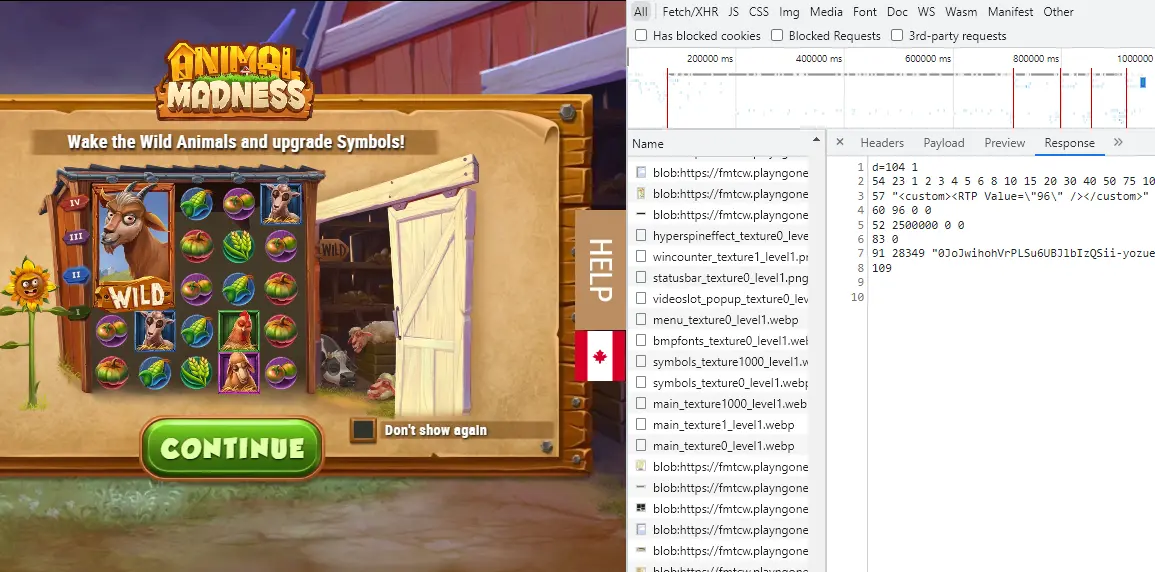
Task: Tick the Don't show again checkbox
Action: pyautogui.click(x=362, y=430)
